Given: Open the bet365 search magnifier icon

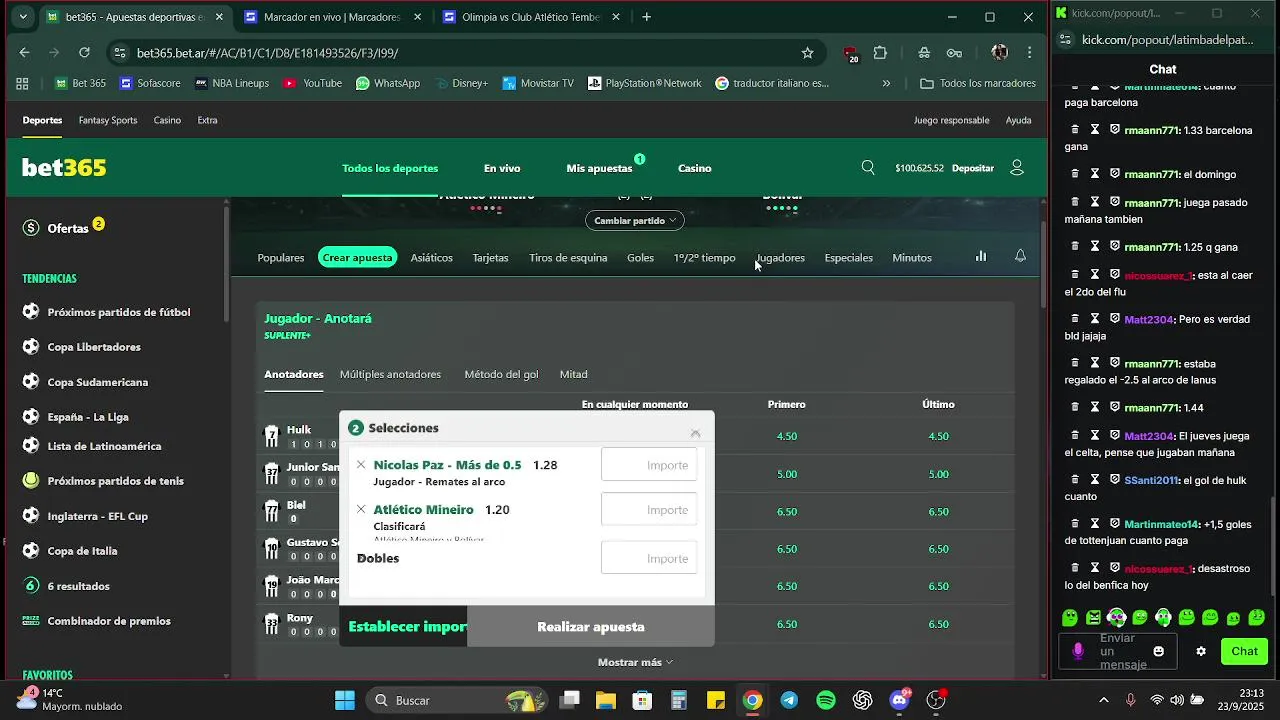Looking at the screenshot, I should 868,168.
